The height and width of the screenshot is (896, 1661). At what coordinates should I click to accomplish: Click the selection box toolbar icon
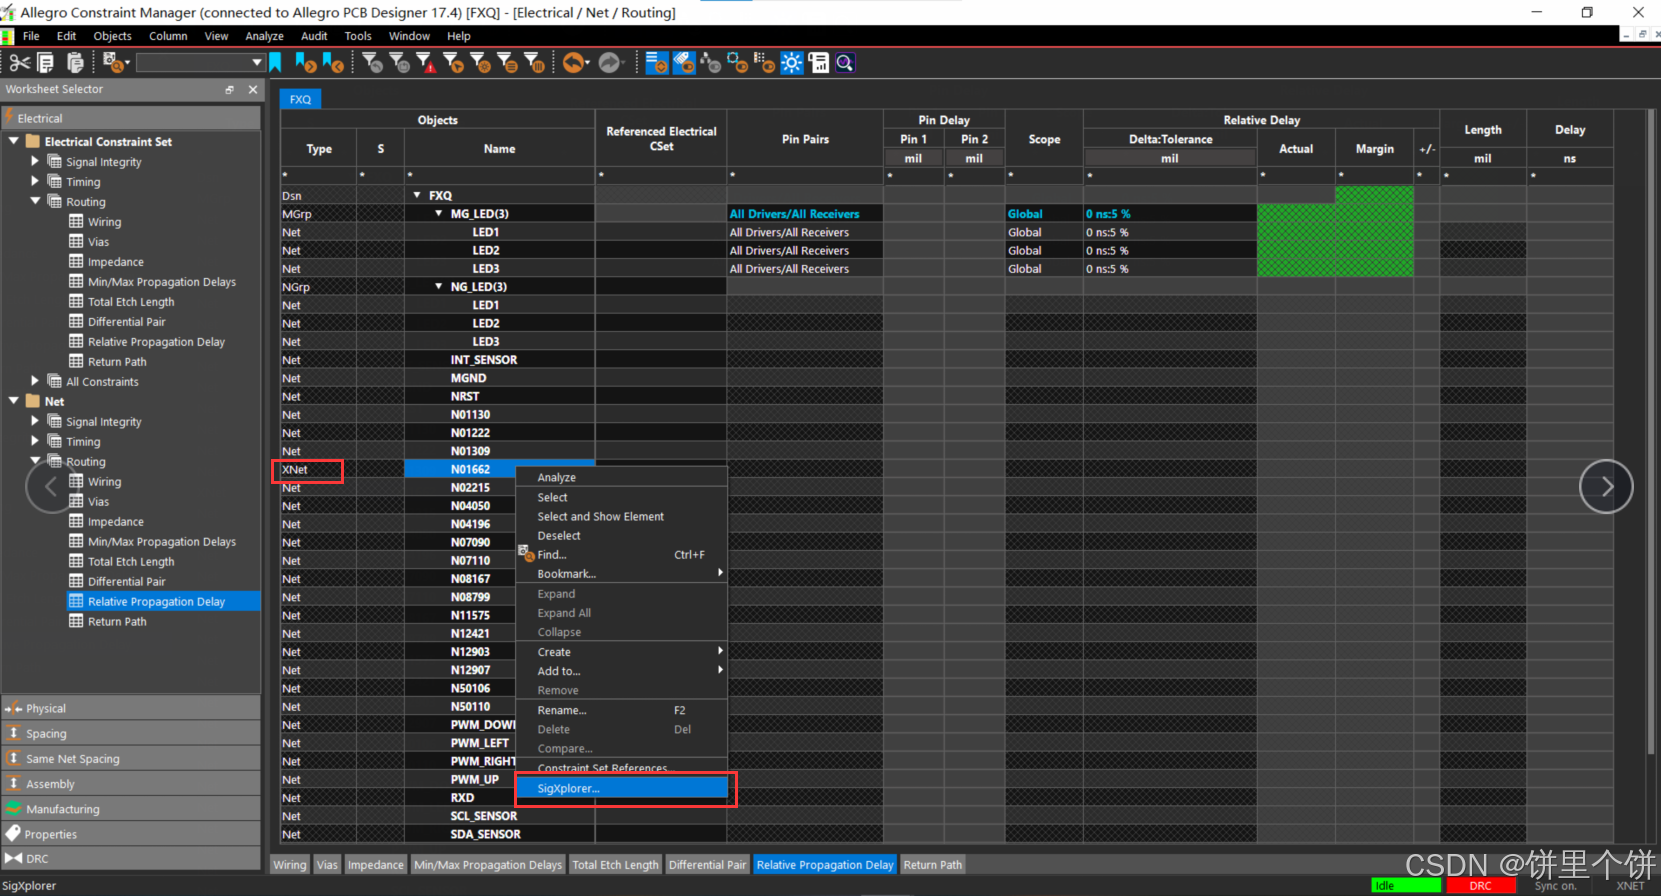coord(737,63)
